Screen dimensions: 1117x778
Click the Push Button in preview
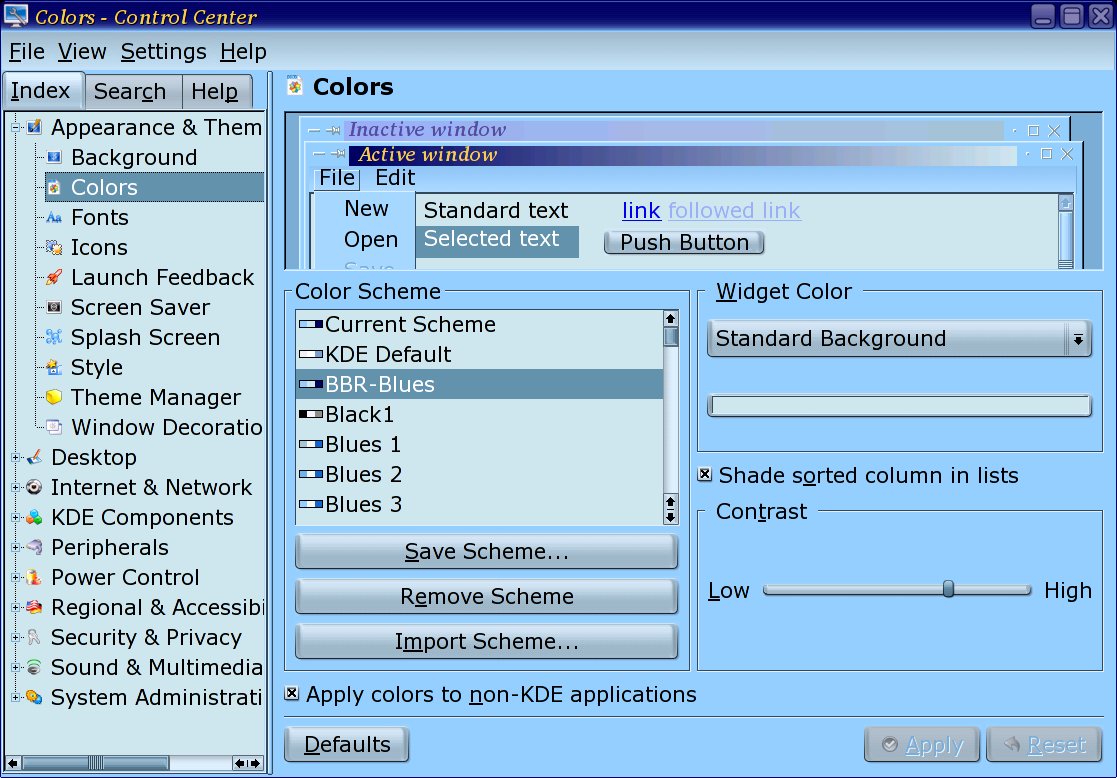click(684, 242)
